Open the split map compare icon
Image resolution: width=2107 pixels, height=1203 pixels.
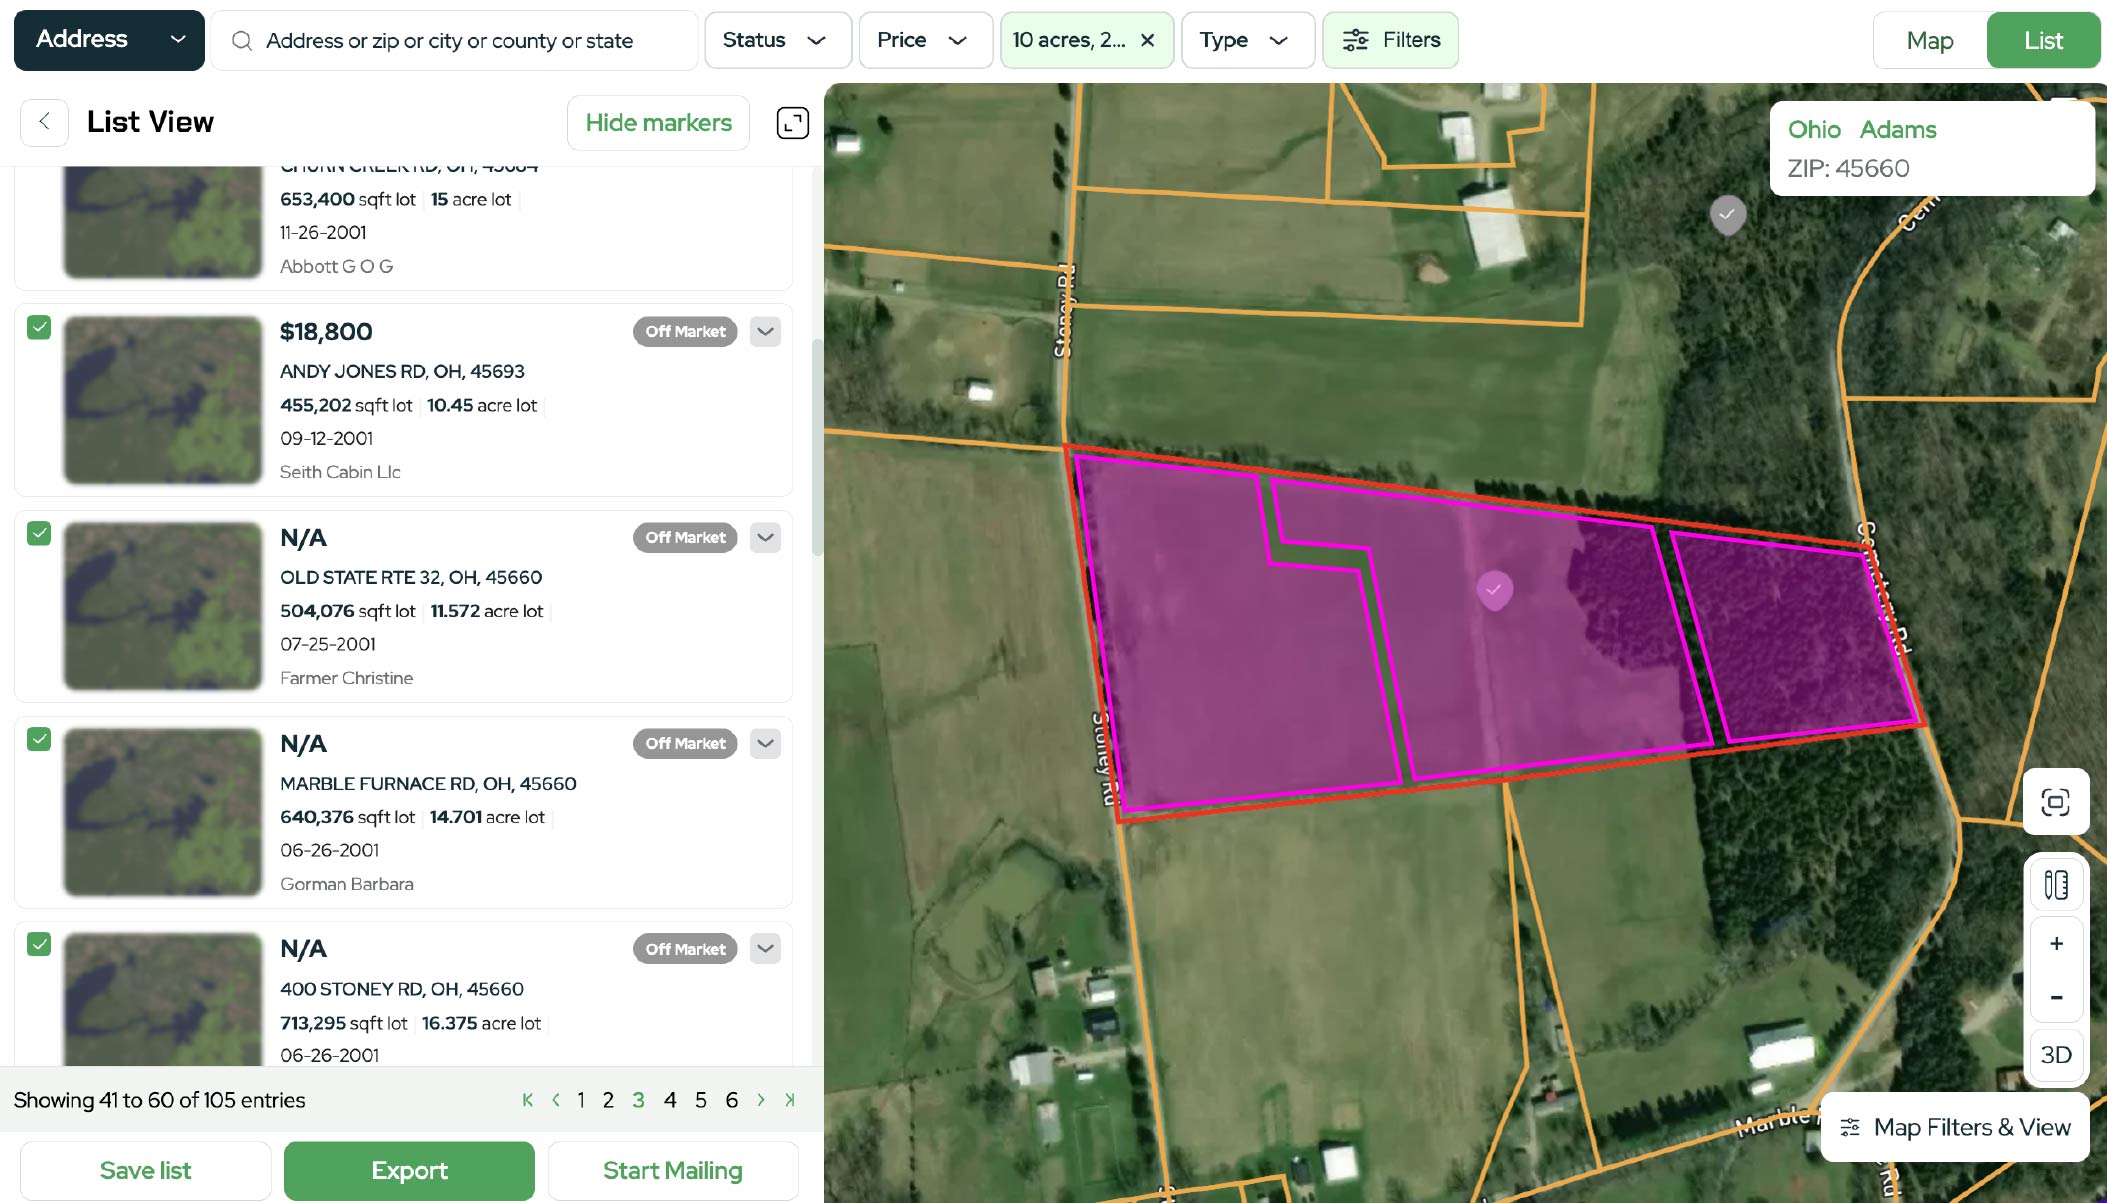(2055, 885)
